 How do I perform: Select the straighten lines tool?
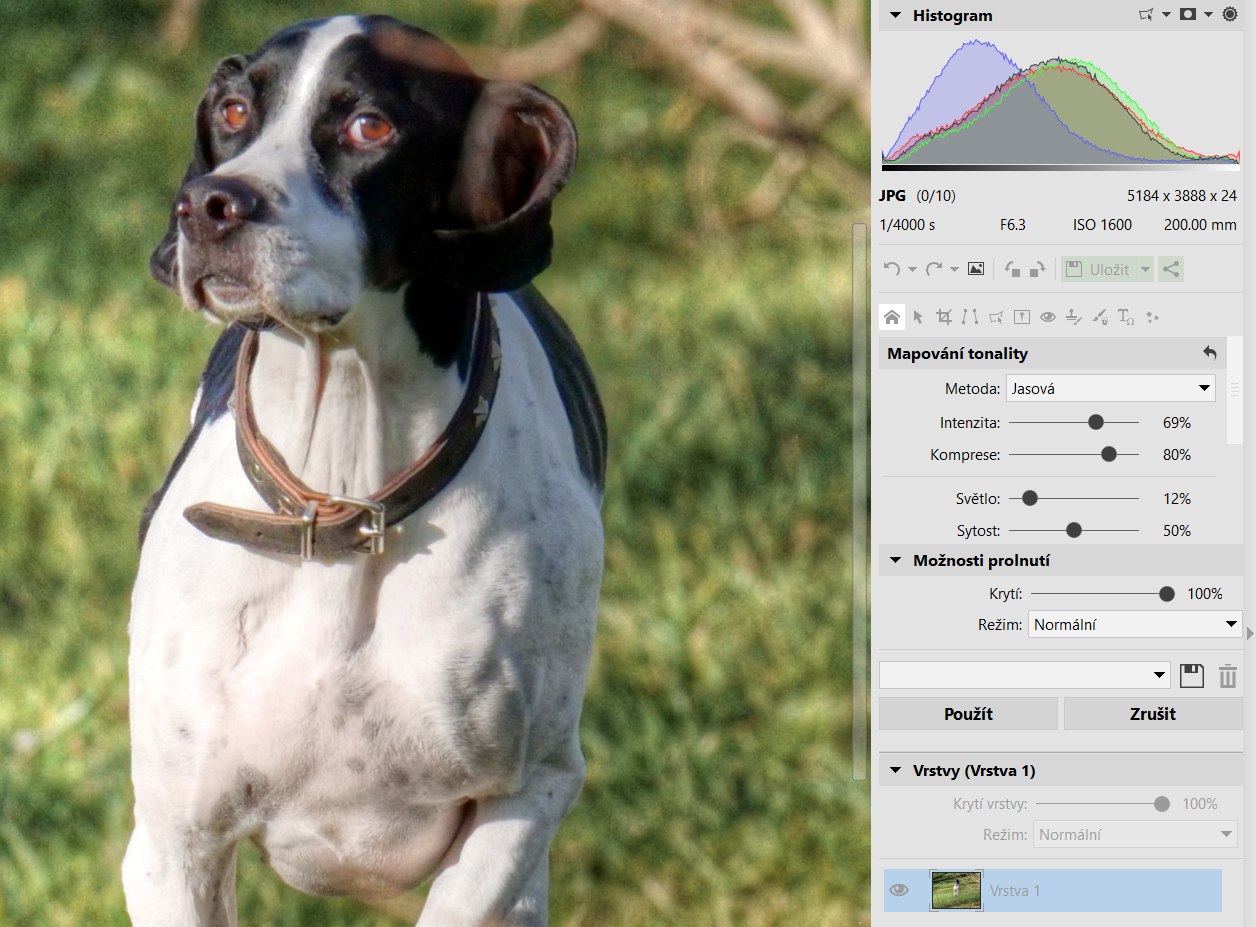pos(970,317)
